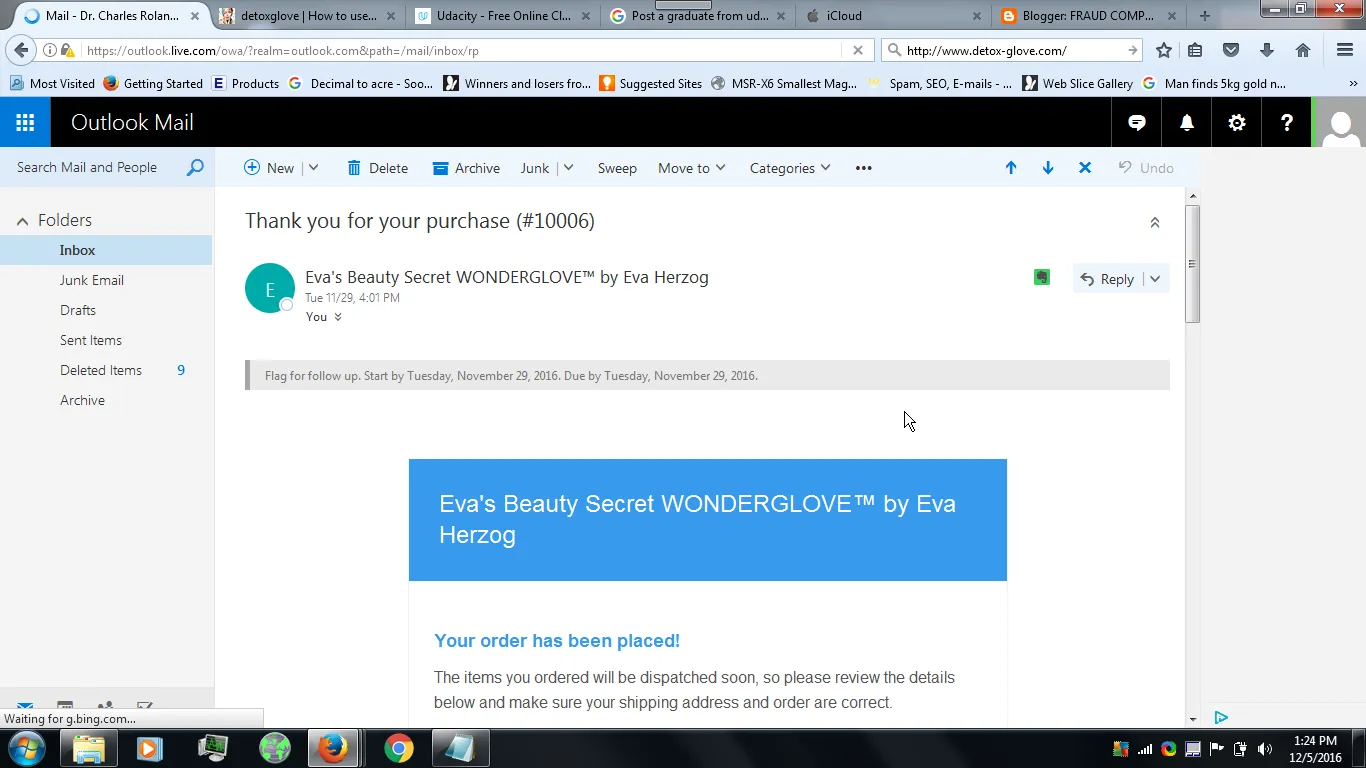The width and height of the screenshot is (1366, 768).
Task: Open the New dropdown arrow
Action: [x=313, y=168]
